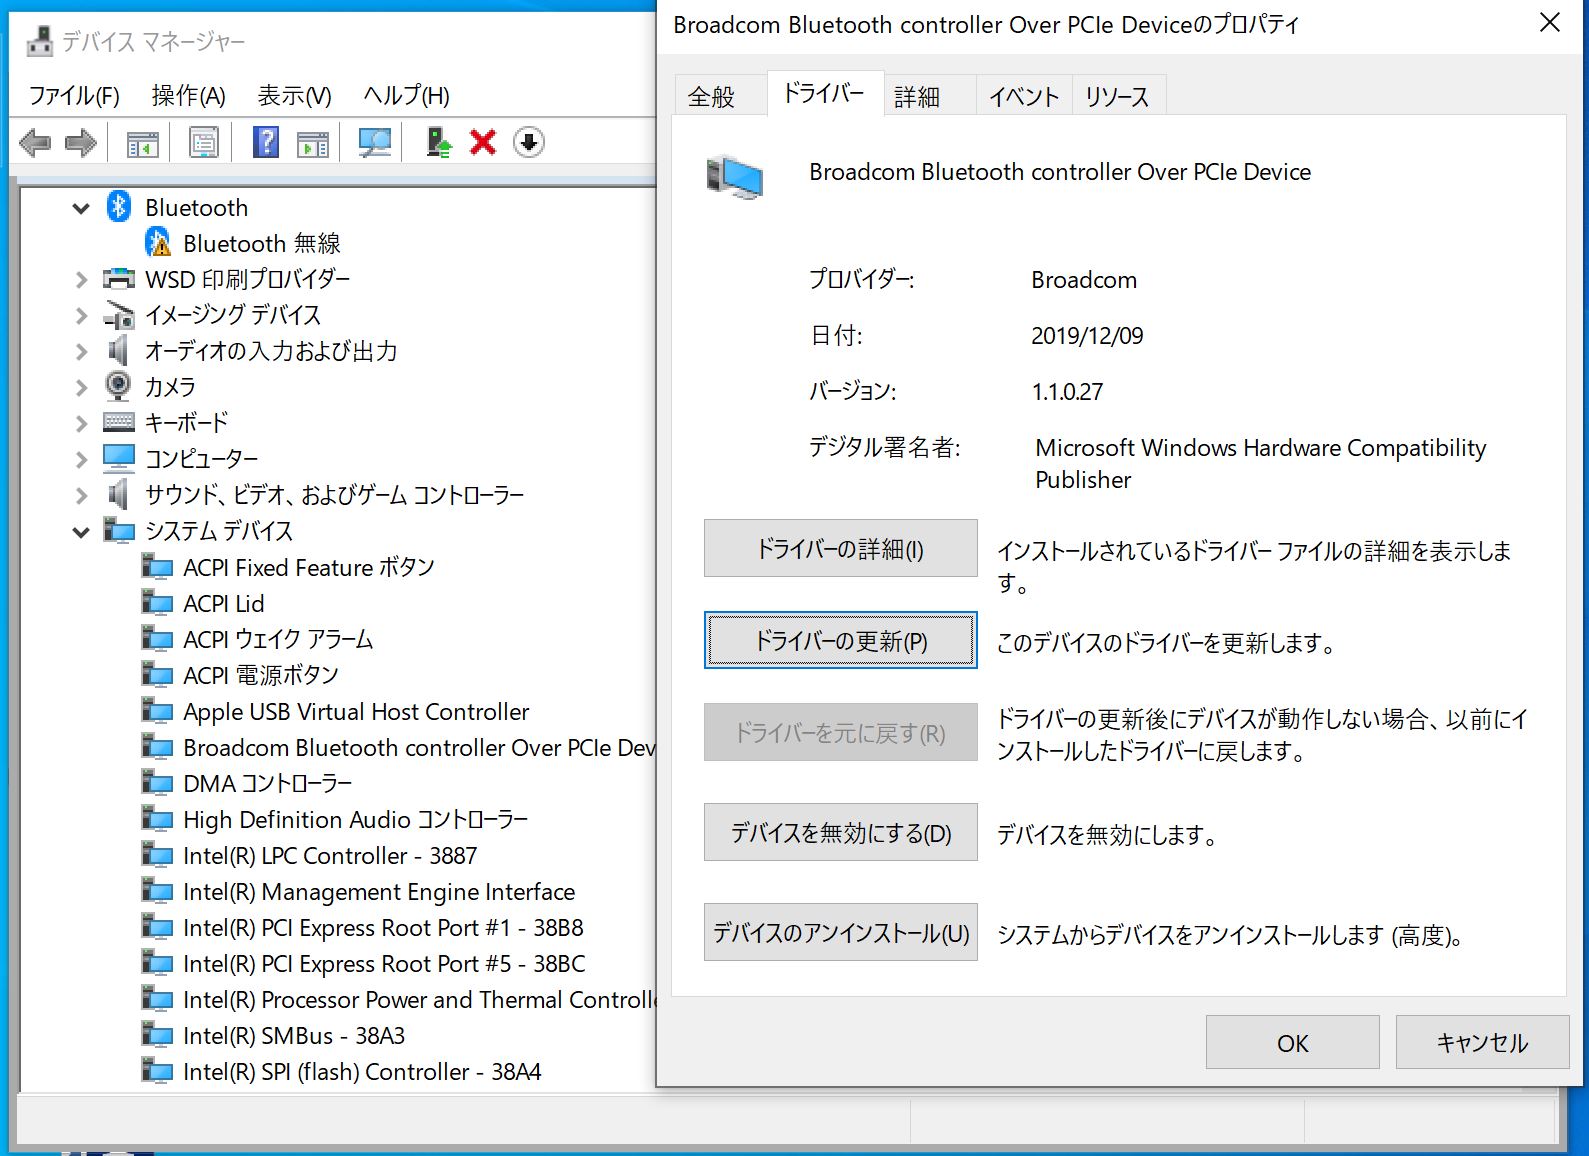The width and height of the screenshot is (1589, 1156).
Task: Click the イメージング デバイス icon
Action: click(119, 315)
